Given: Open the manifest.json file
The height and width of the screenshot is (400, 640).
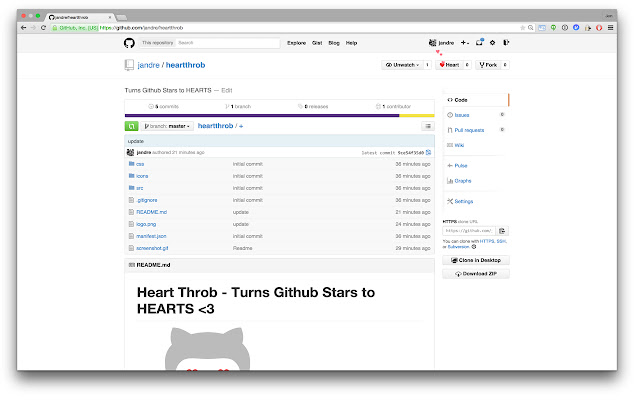Looking at the screenshot, I should click(151, 236).
